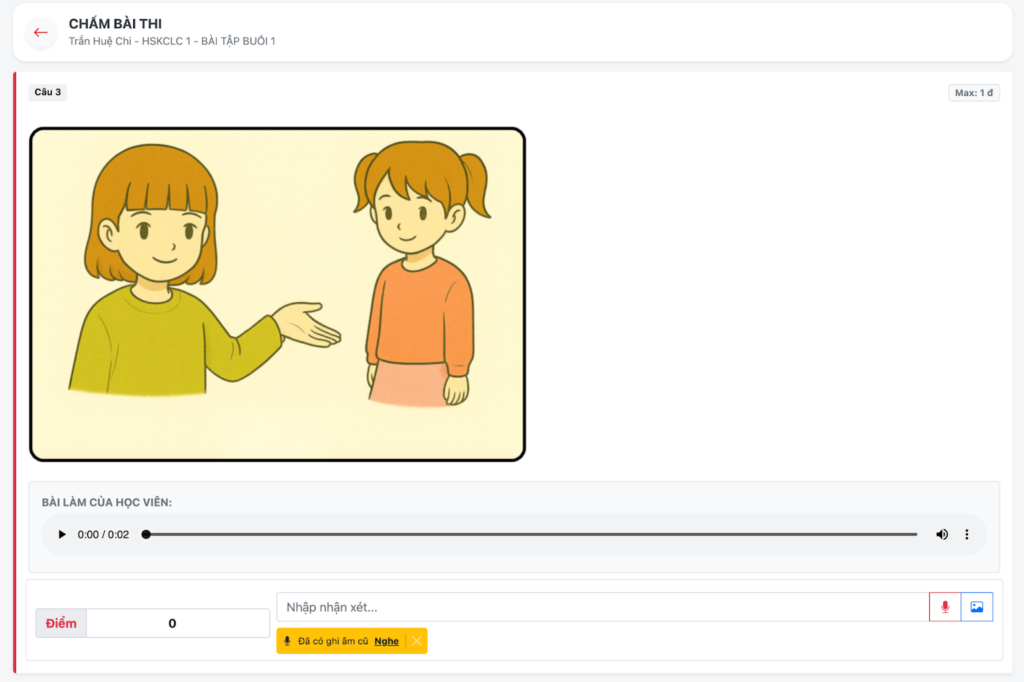Click the audio progress bar track

[x=531, y=535]
